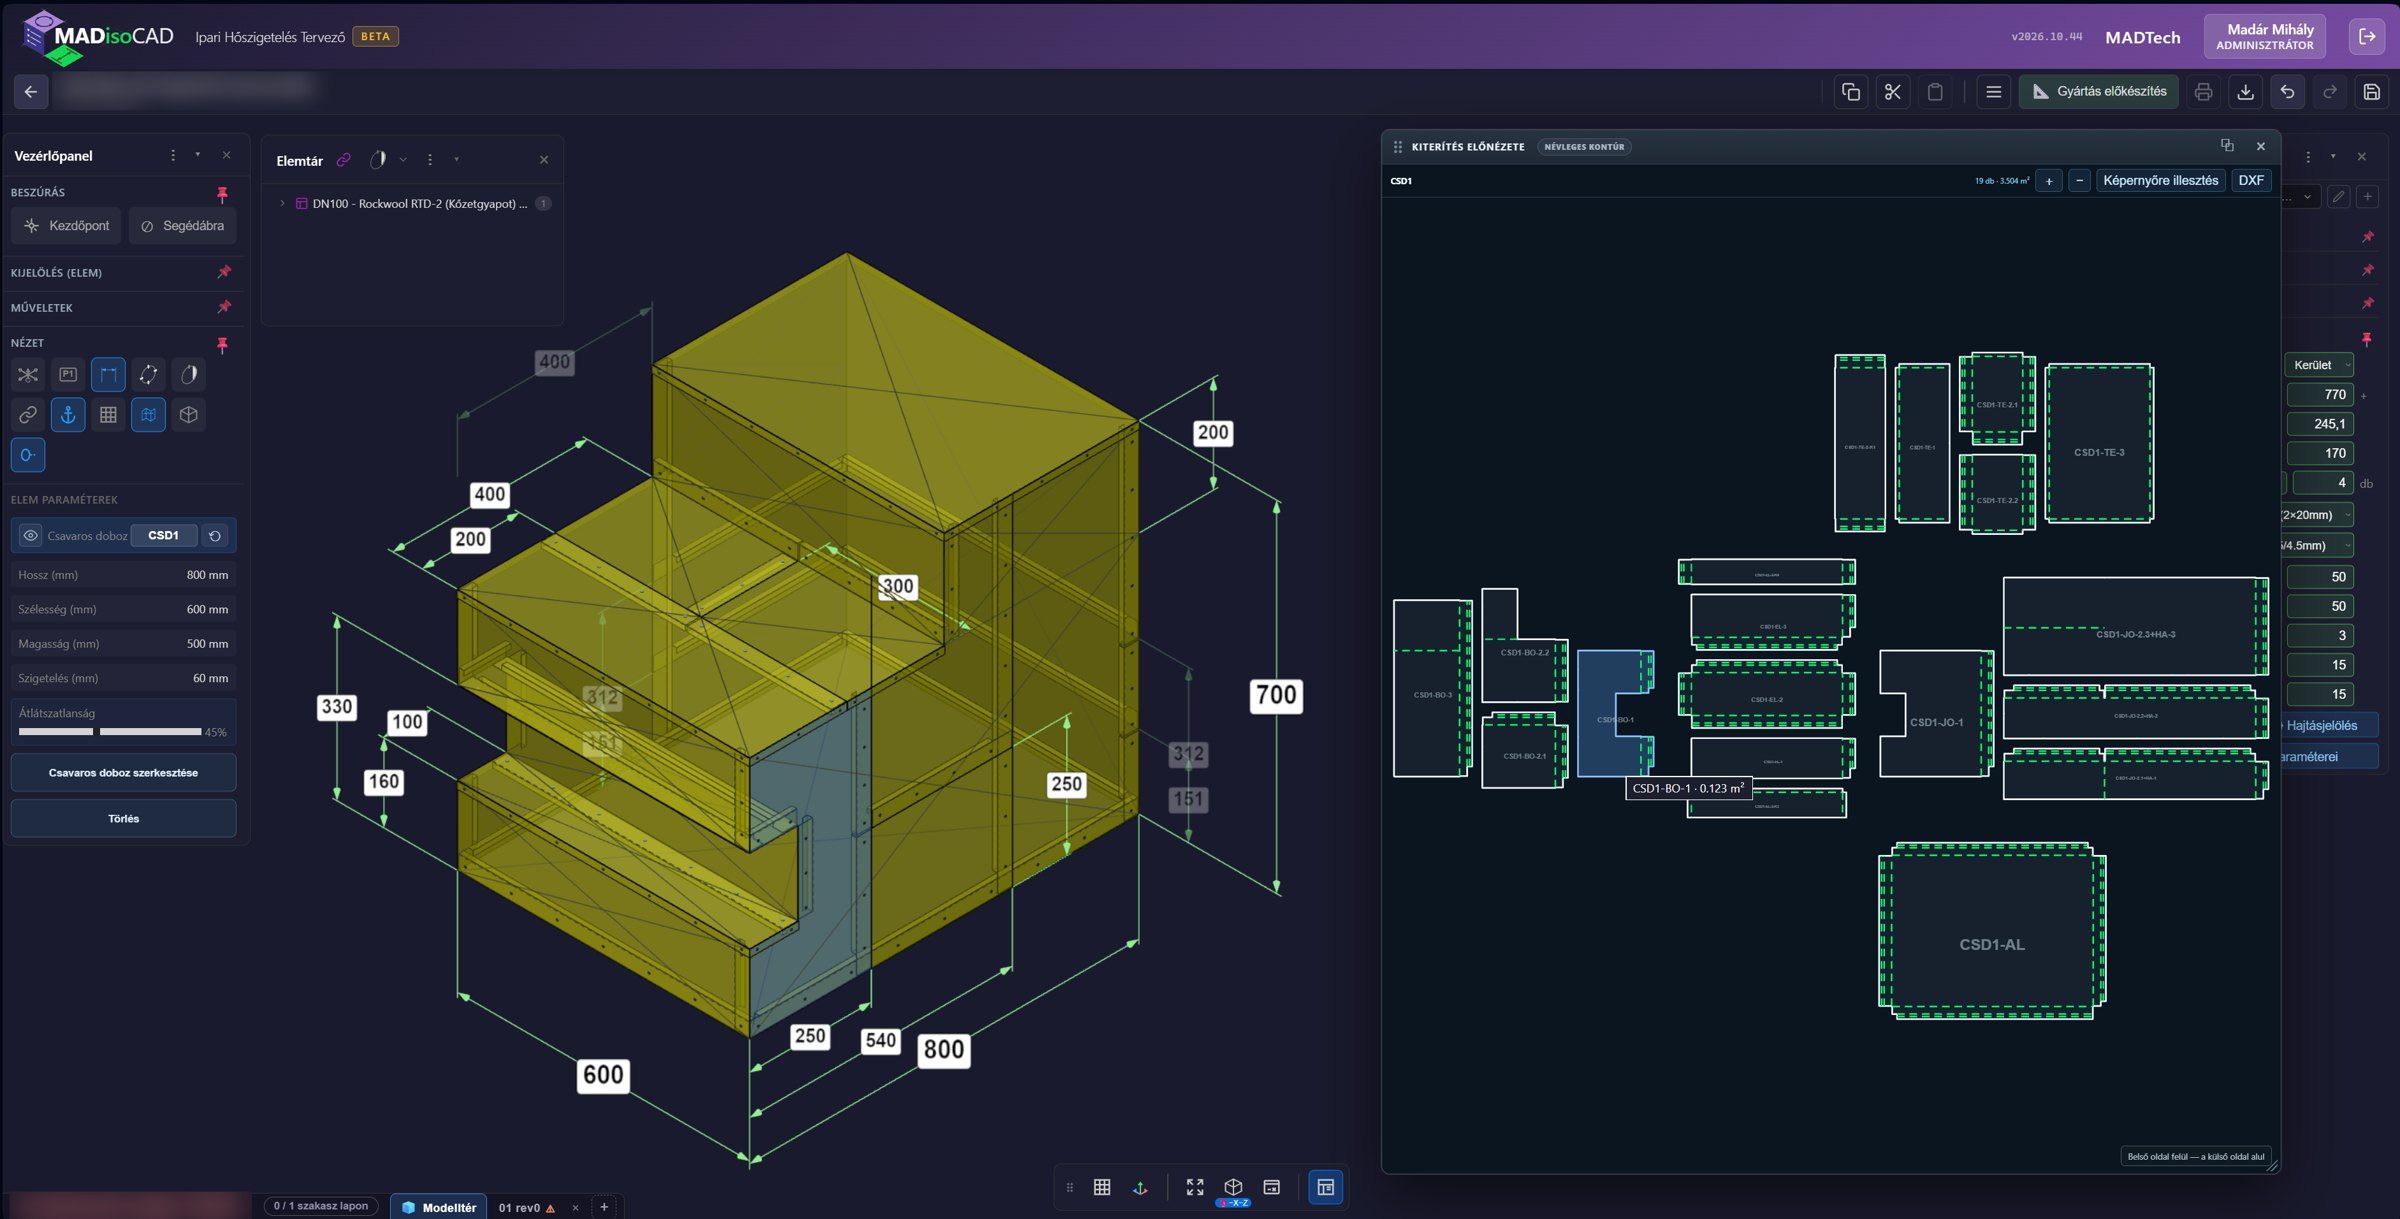2400x1219 pixels.
Task: Click the link icon next to Elemtár
Action: (343, 160)
